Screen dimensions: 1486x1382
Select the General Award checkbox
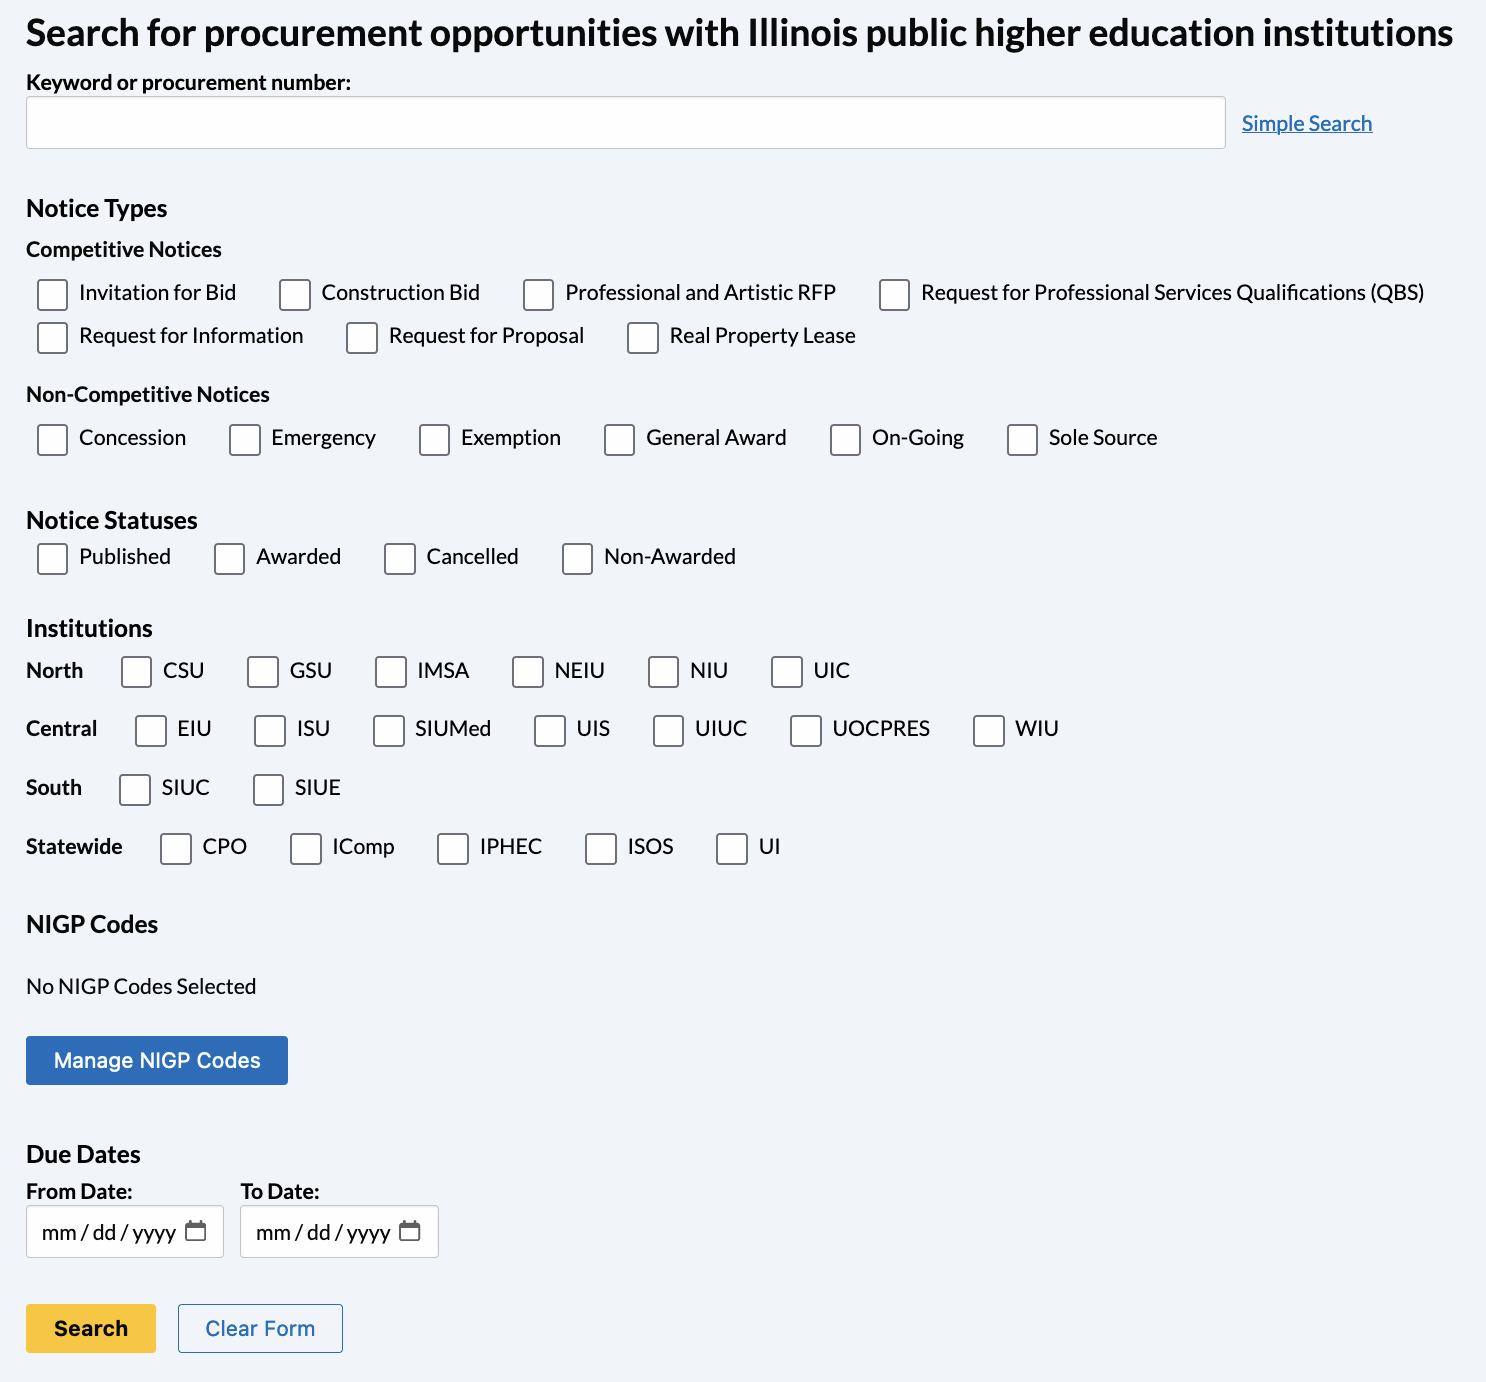(619, 440)
